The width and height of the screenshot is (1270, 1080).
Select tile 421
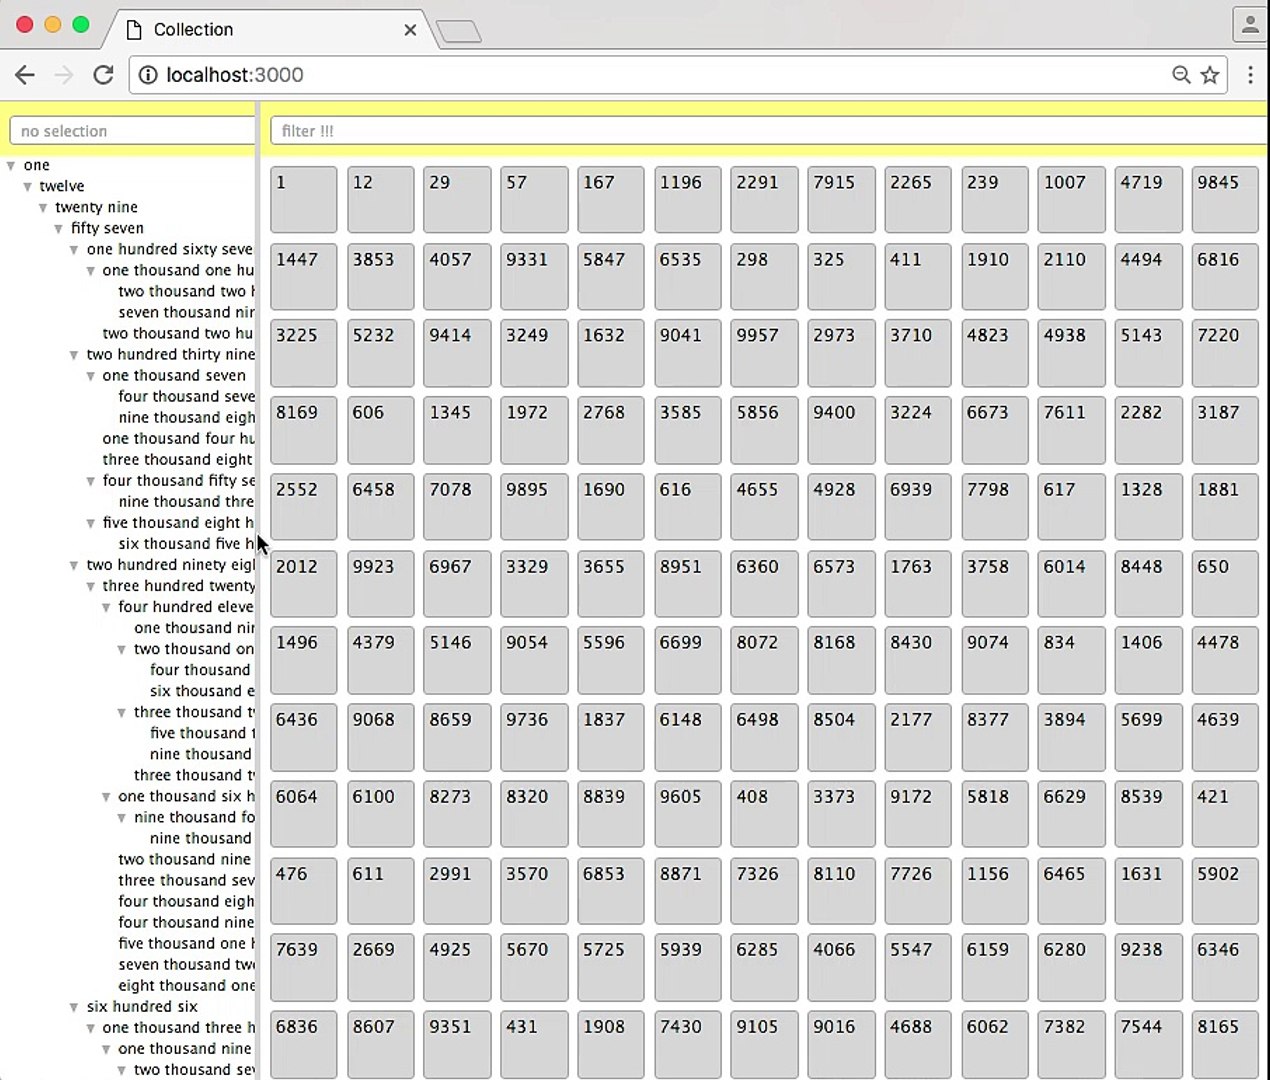[1225, 814]
